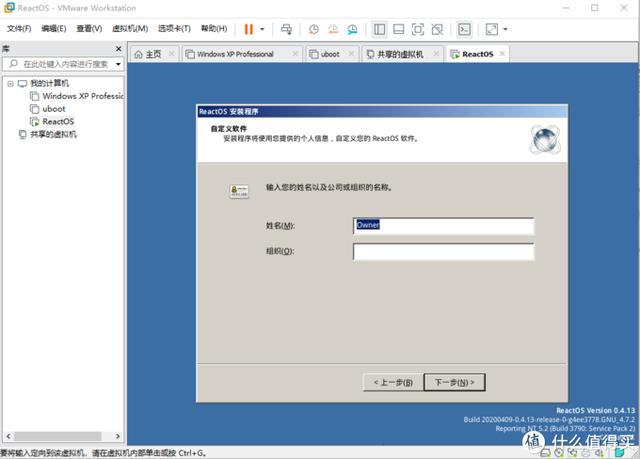Click the 自定义软件 heading text

click(x=229, y=129)
